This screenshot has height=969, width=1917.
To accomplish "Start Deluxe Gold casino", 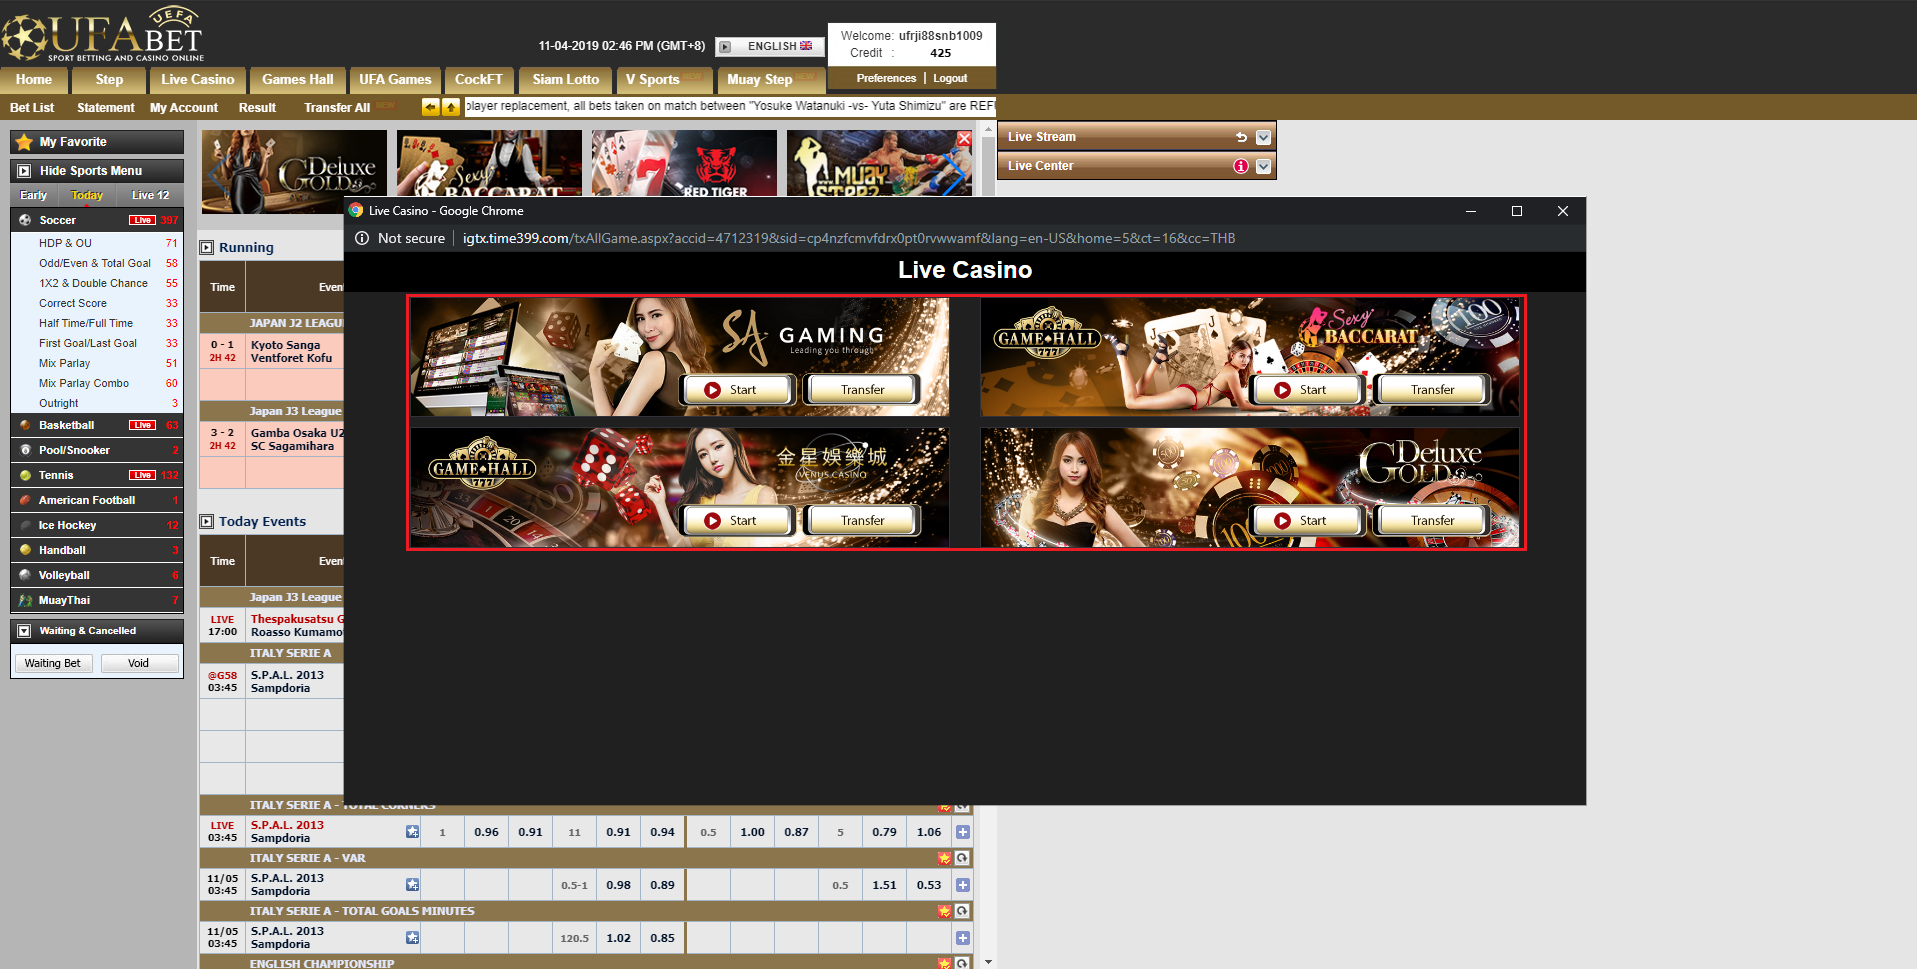I will coord(1307,521).
